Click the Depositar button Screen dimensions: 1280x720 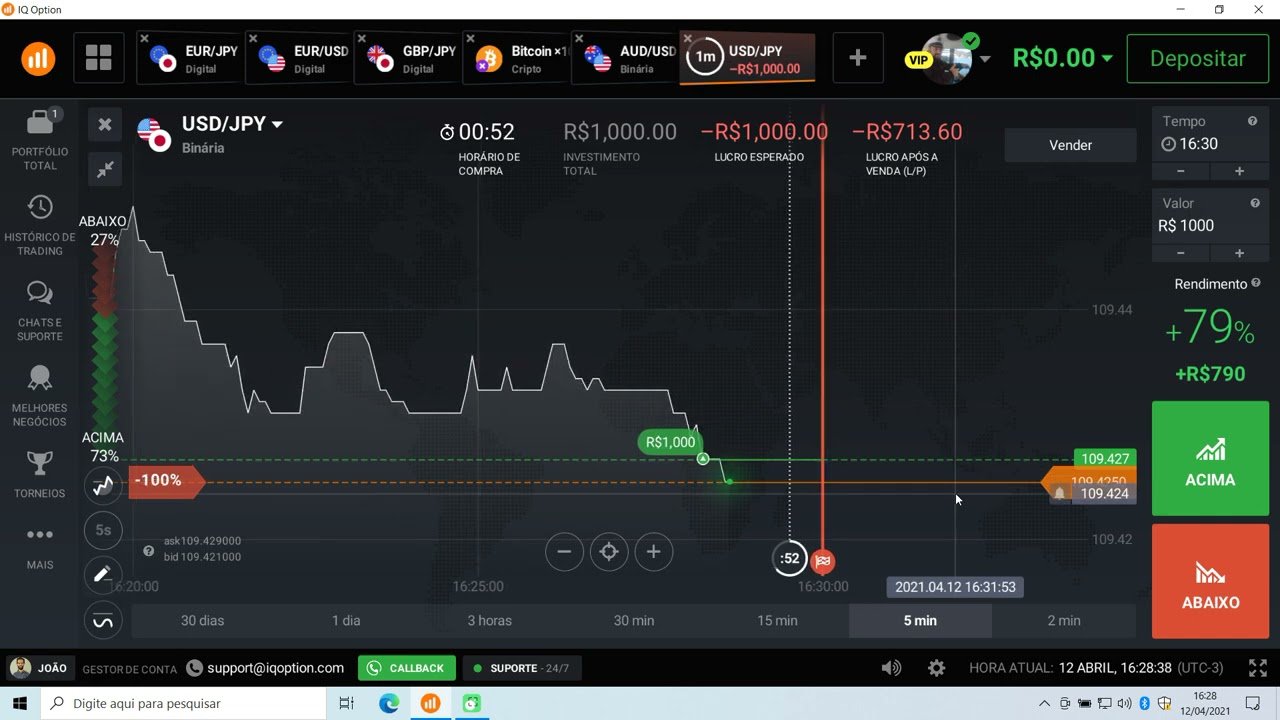pos(1197,58)
